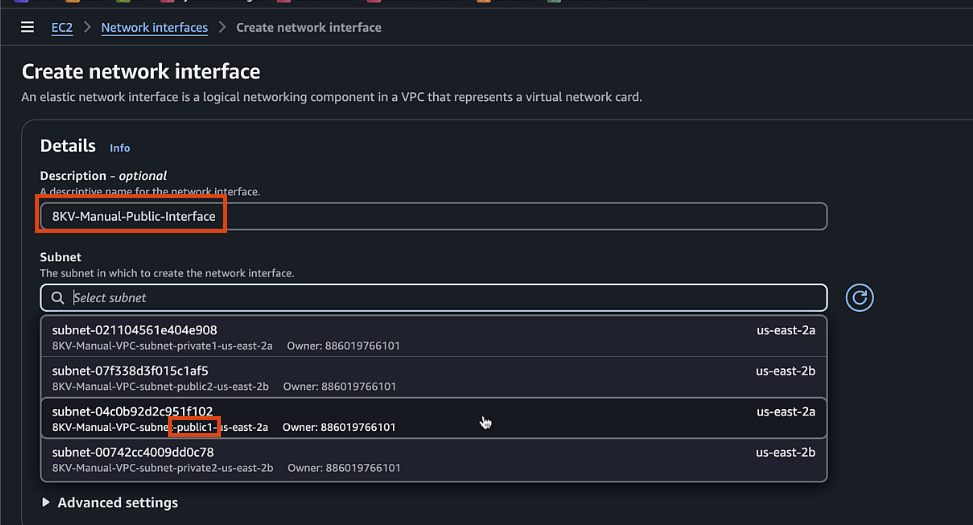Select subnet-00742cc4009dd0c78 private2 option
This screenshot has height=525, width=973.
(x=434, y=459)
